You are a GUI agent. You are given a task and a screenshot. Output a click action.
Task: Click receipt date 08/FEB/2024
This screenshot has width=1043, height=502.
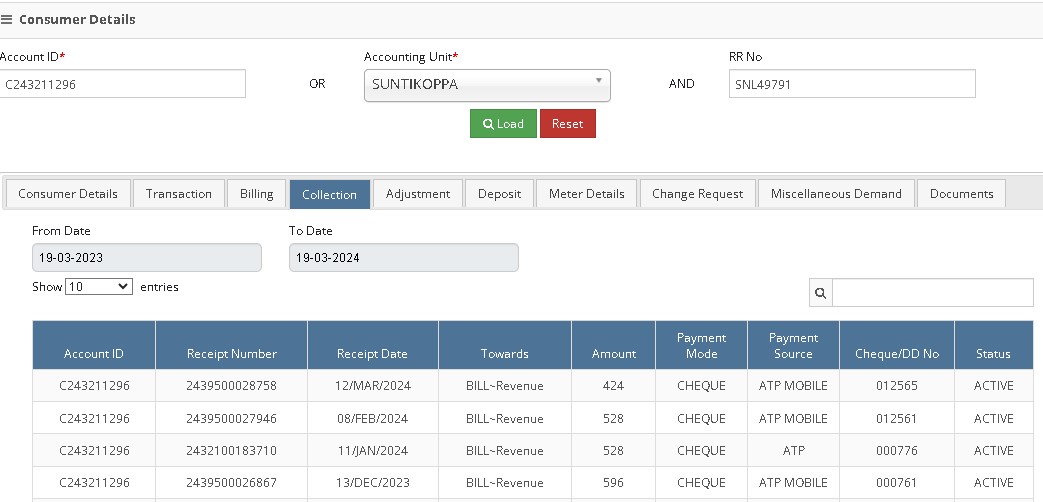point(372,418)
